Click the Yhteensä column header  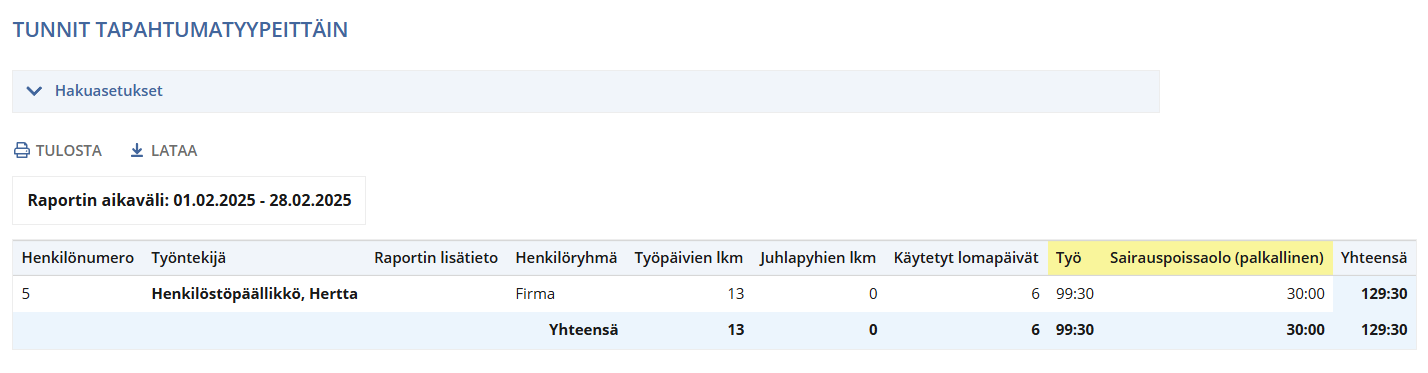point(1374,258)
